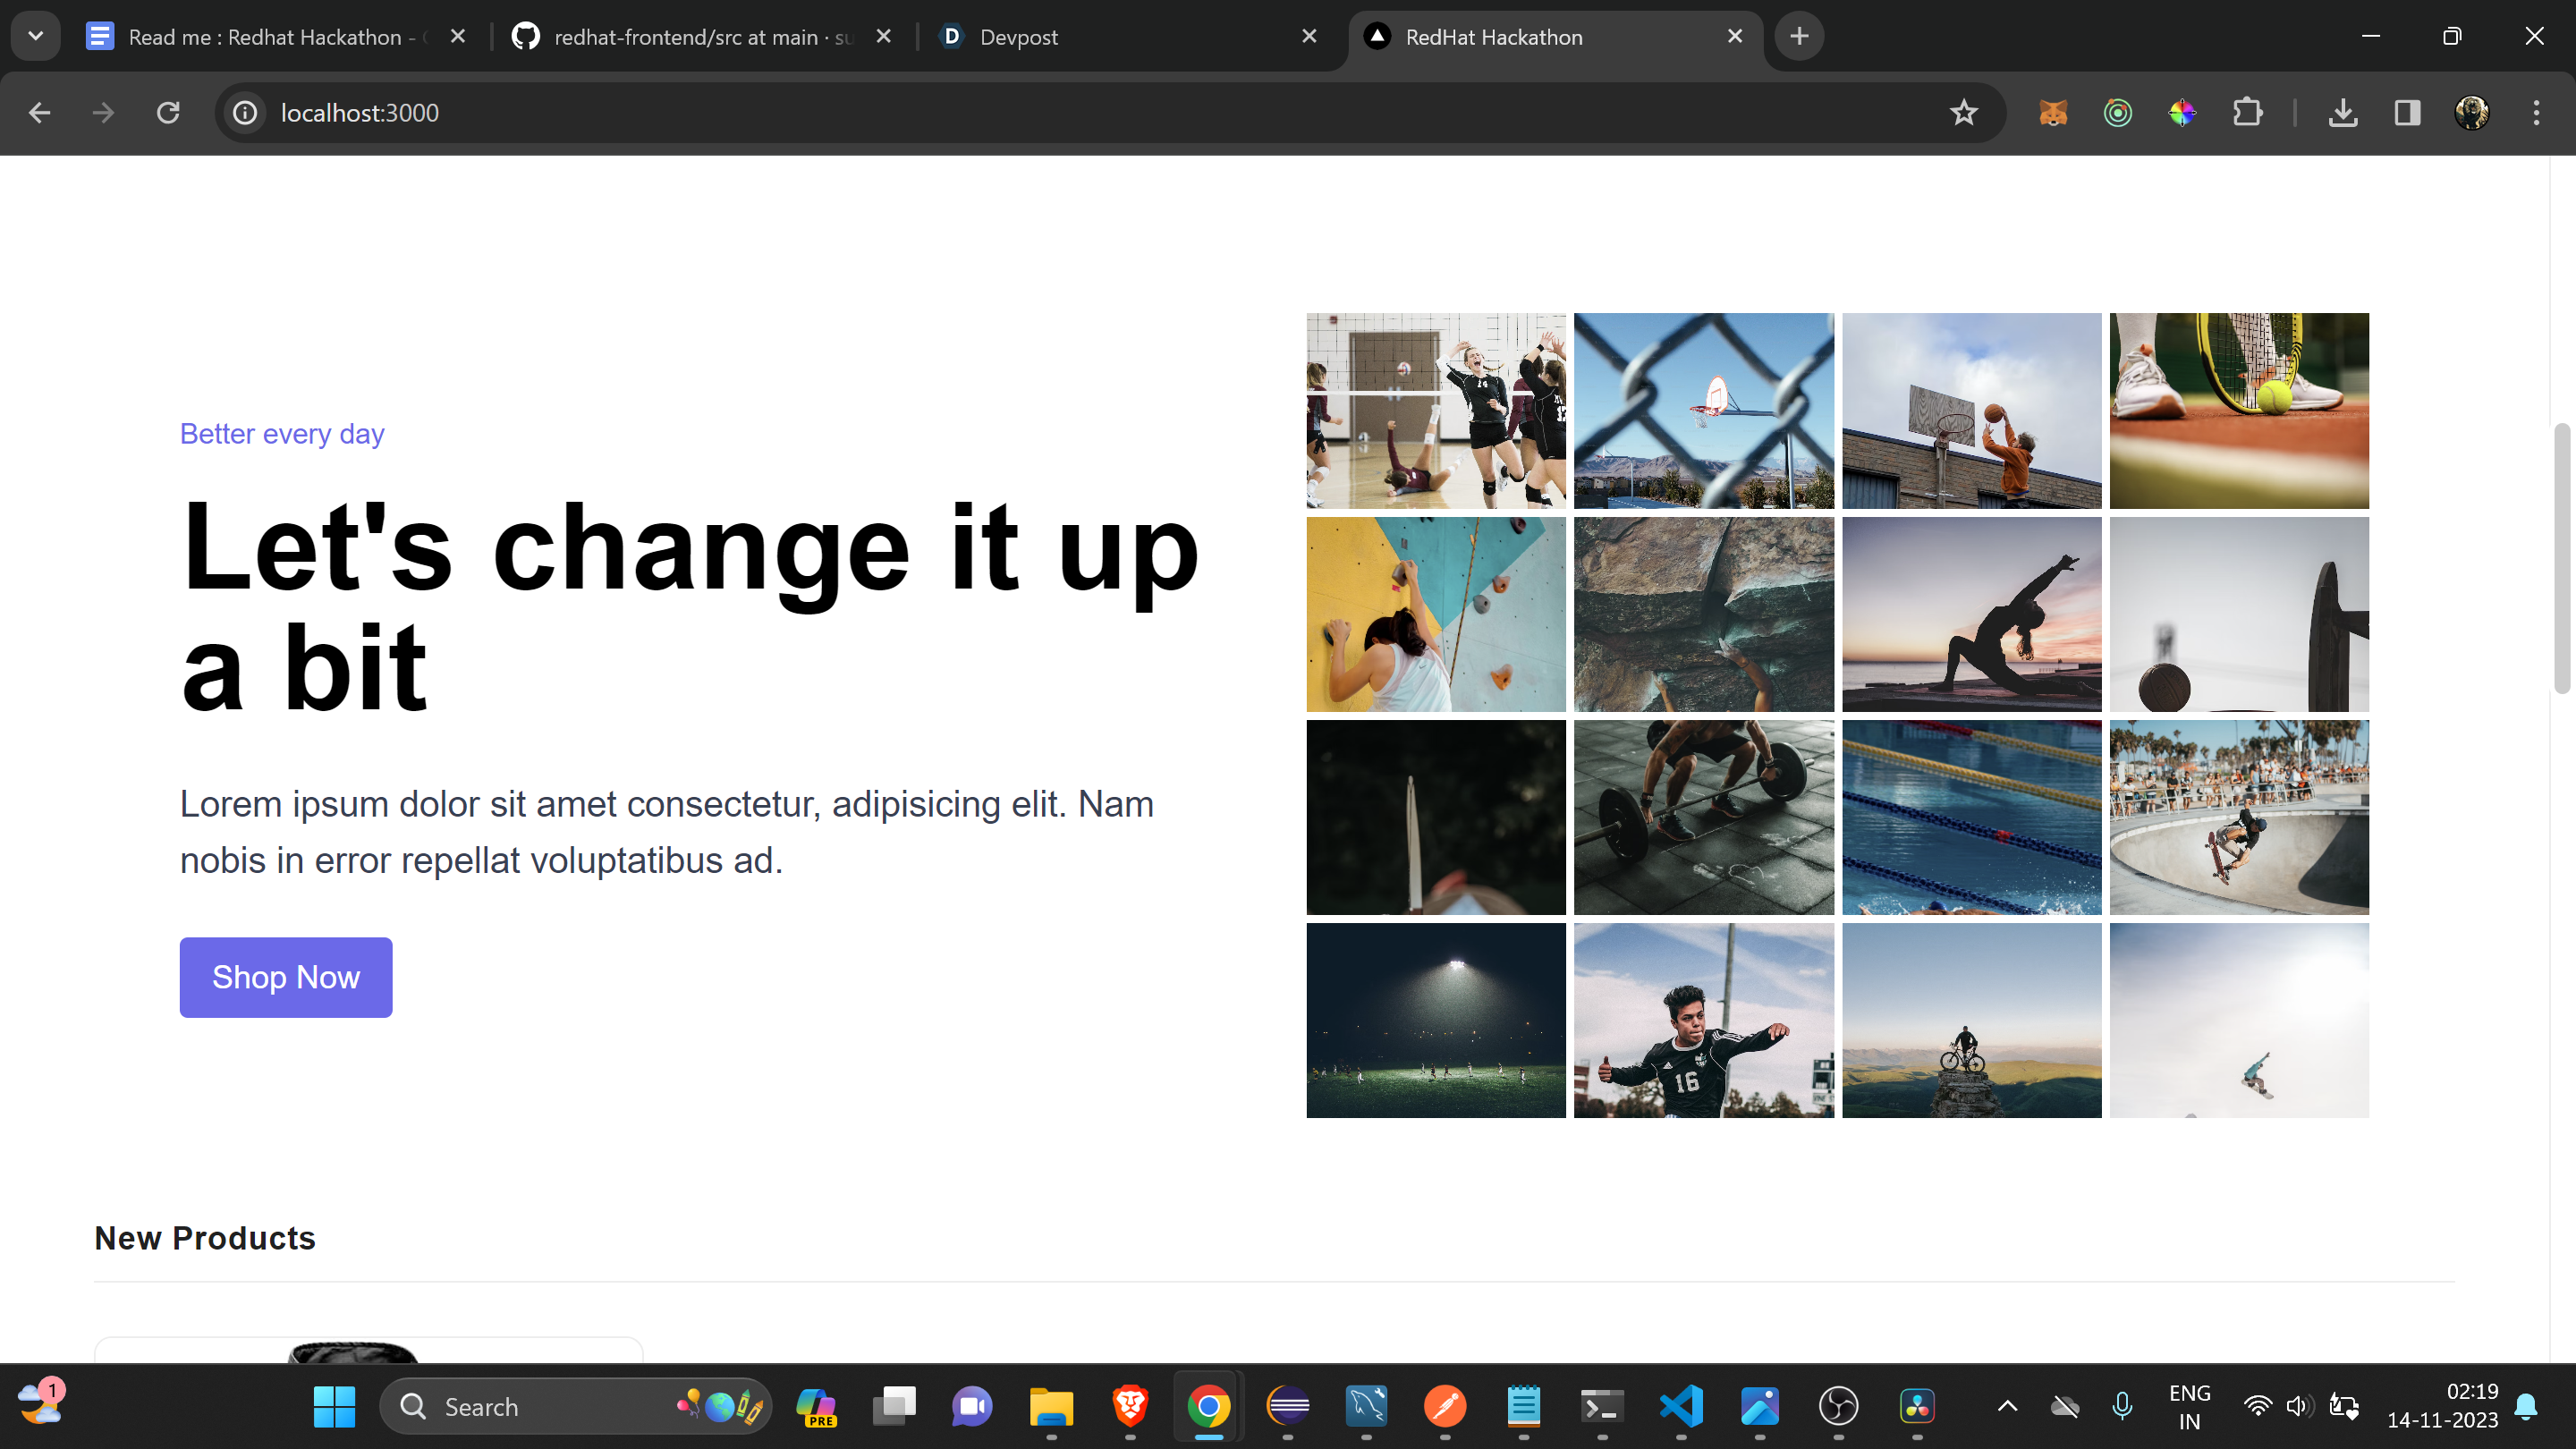The width and height of the screenshot is (2576, 1449).
Task: Bookmark this page with the star icon
Action: coord(1963,113)
